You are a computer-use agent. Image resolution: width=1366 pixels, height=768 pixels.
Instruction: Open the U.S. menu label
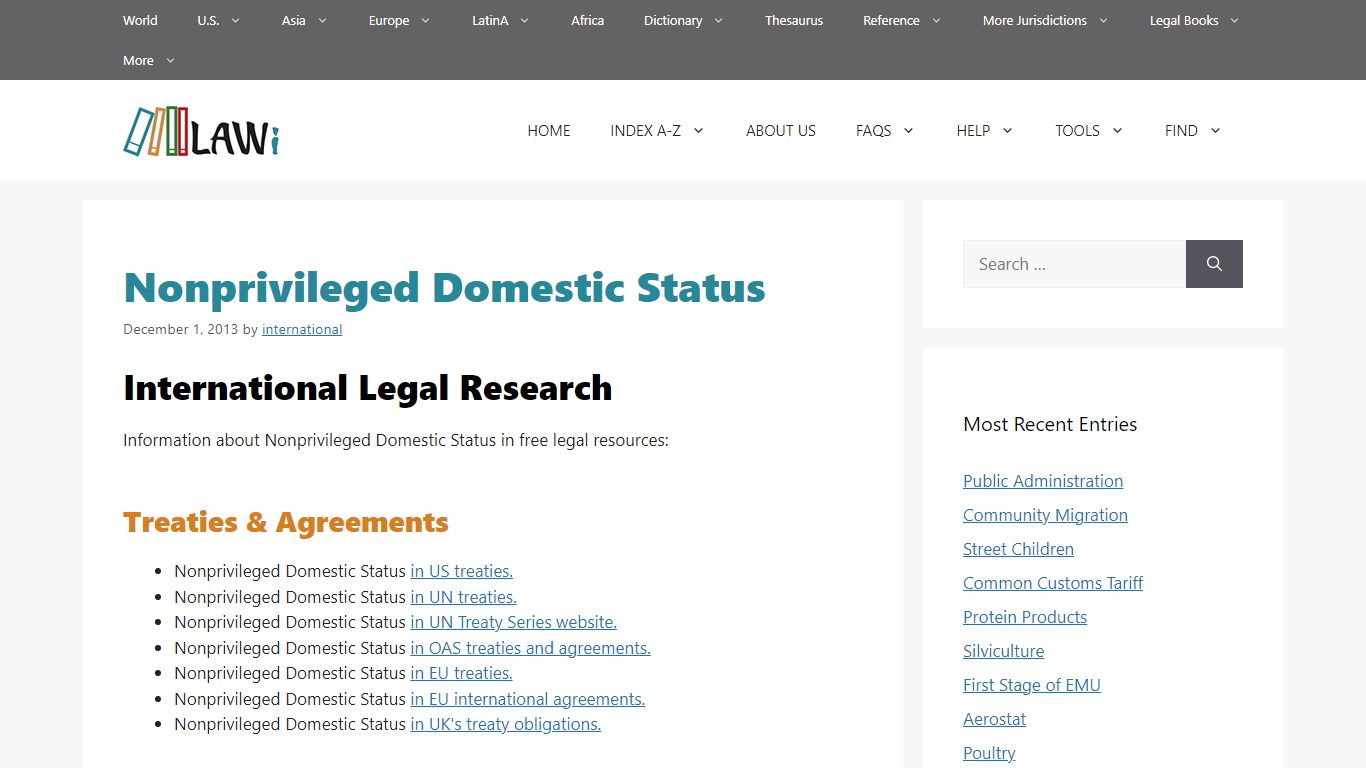[208, 20]
